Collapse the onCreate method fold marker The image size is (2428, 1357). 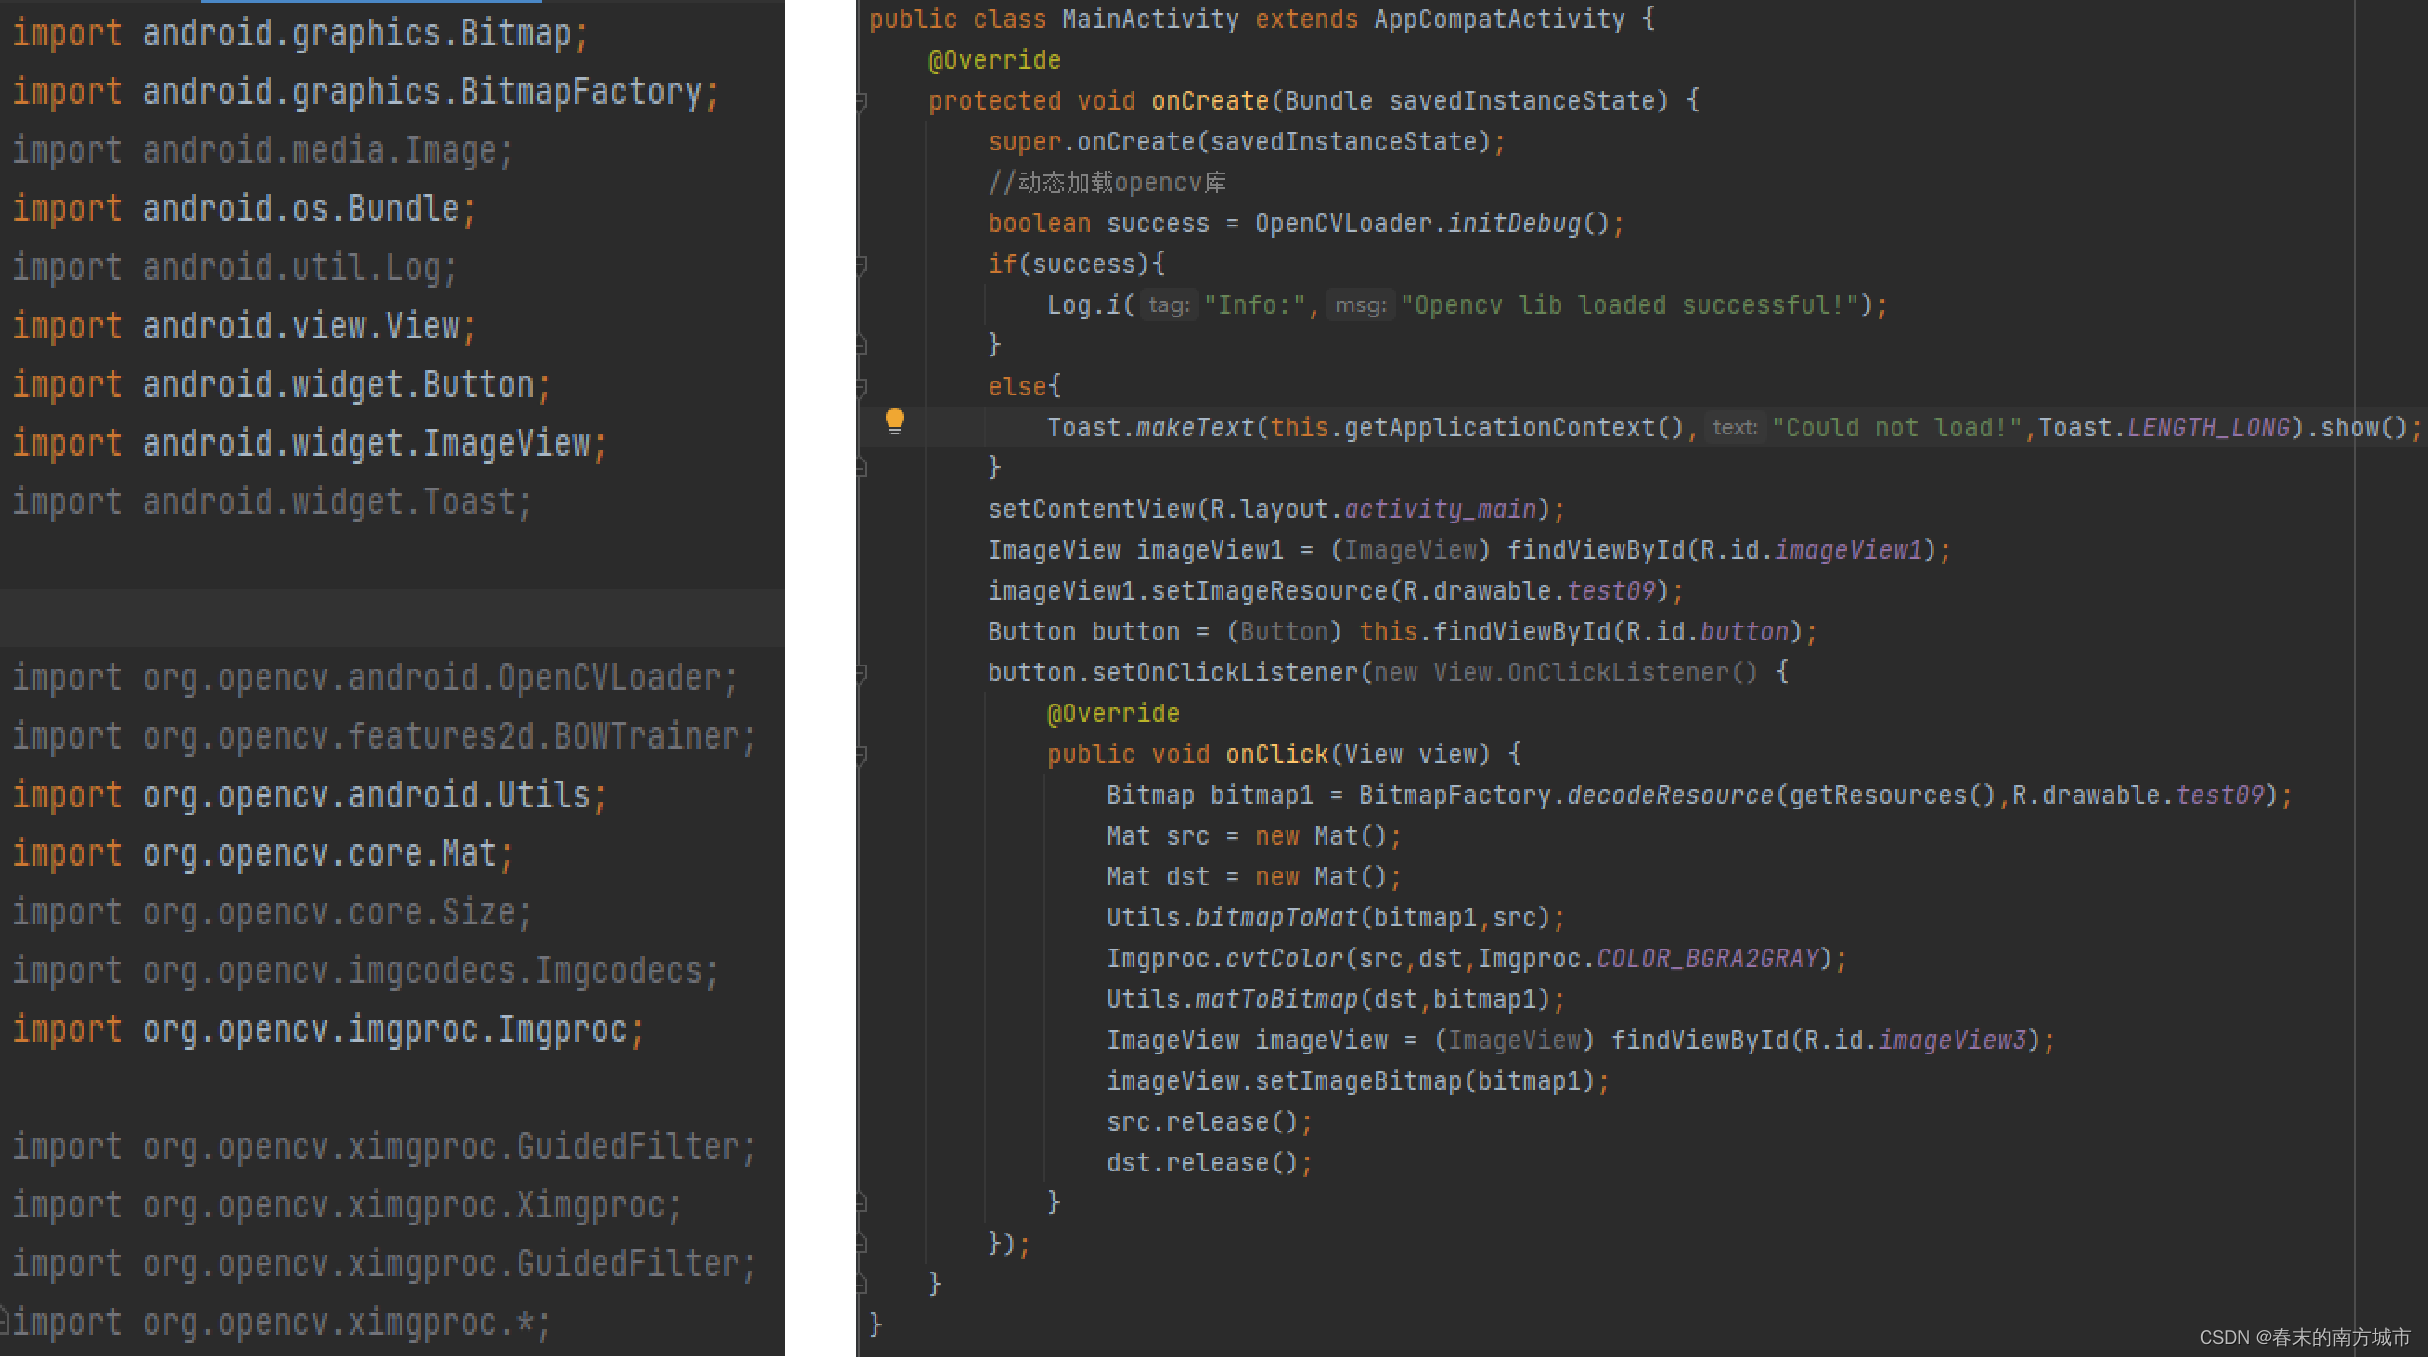coord(861,101)
